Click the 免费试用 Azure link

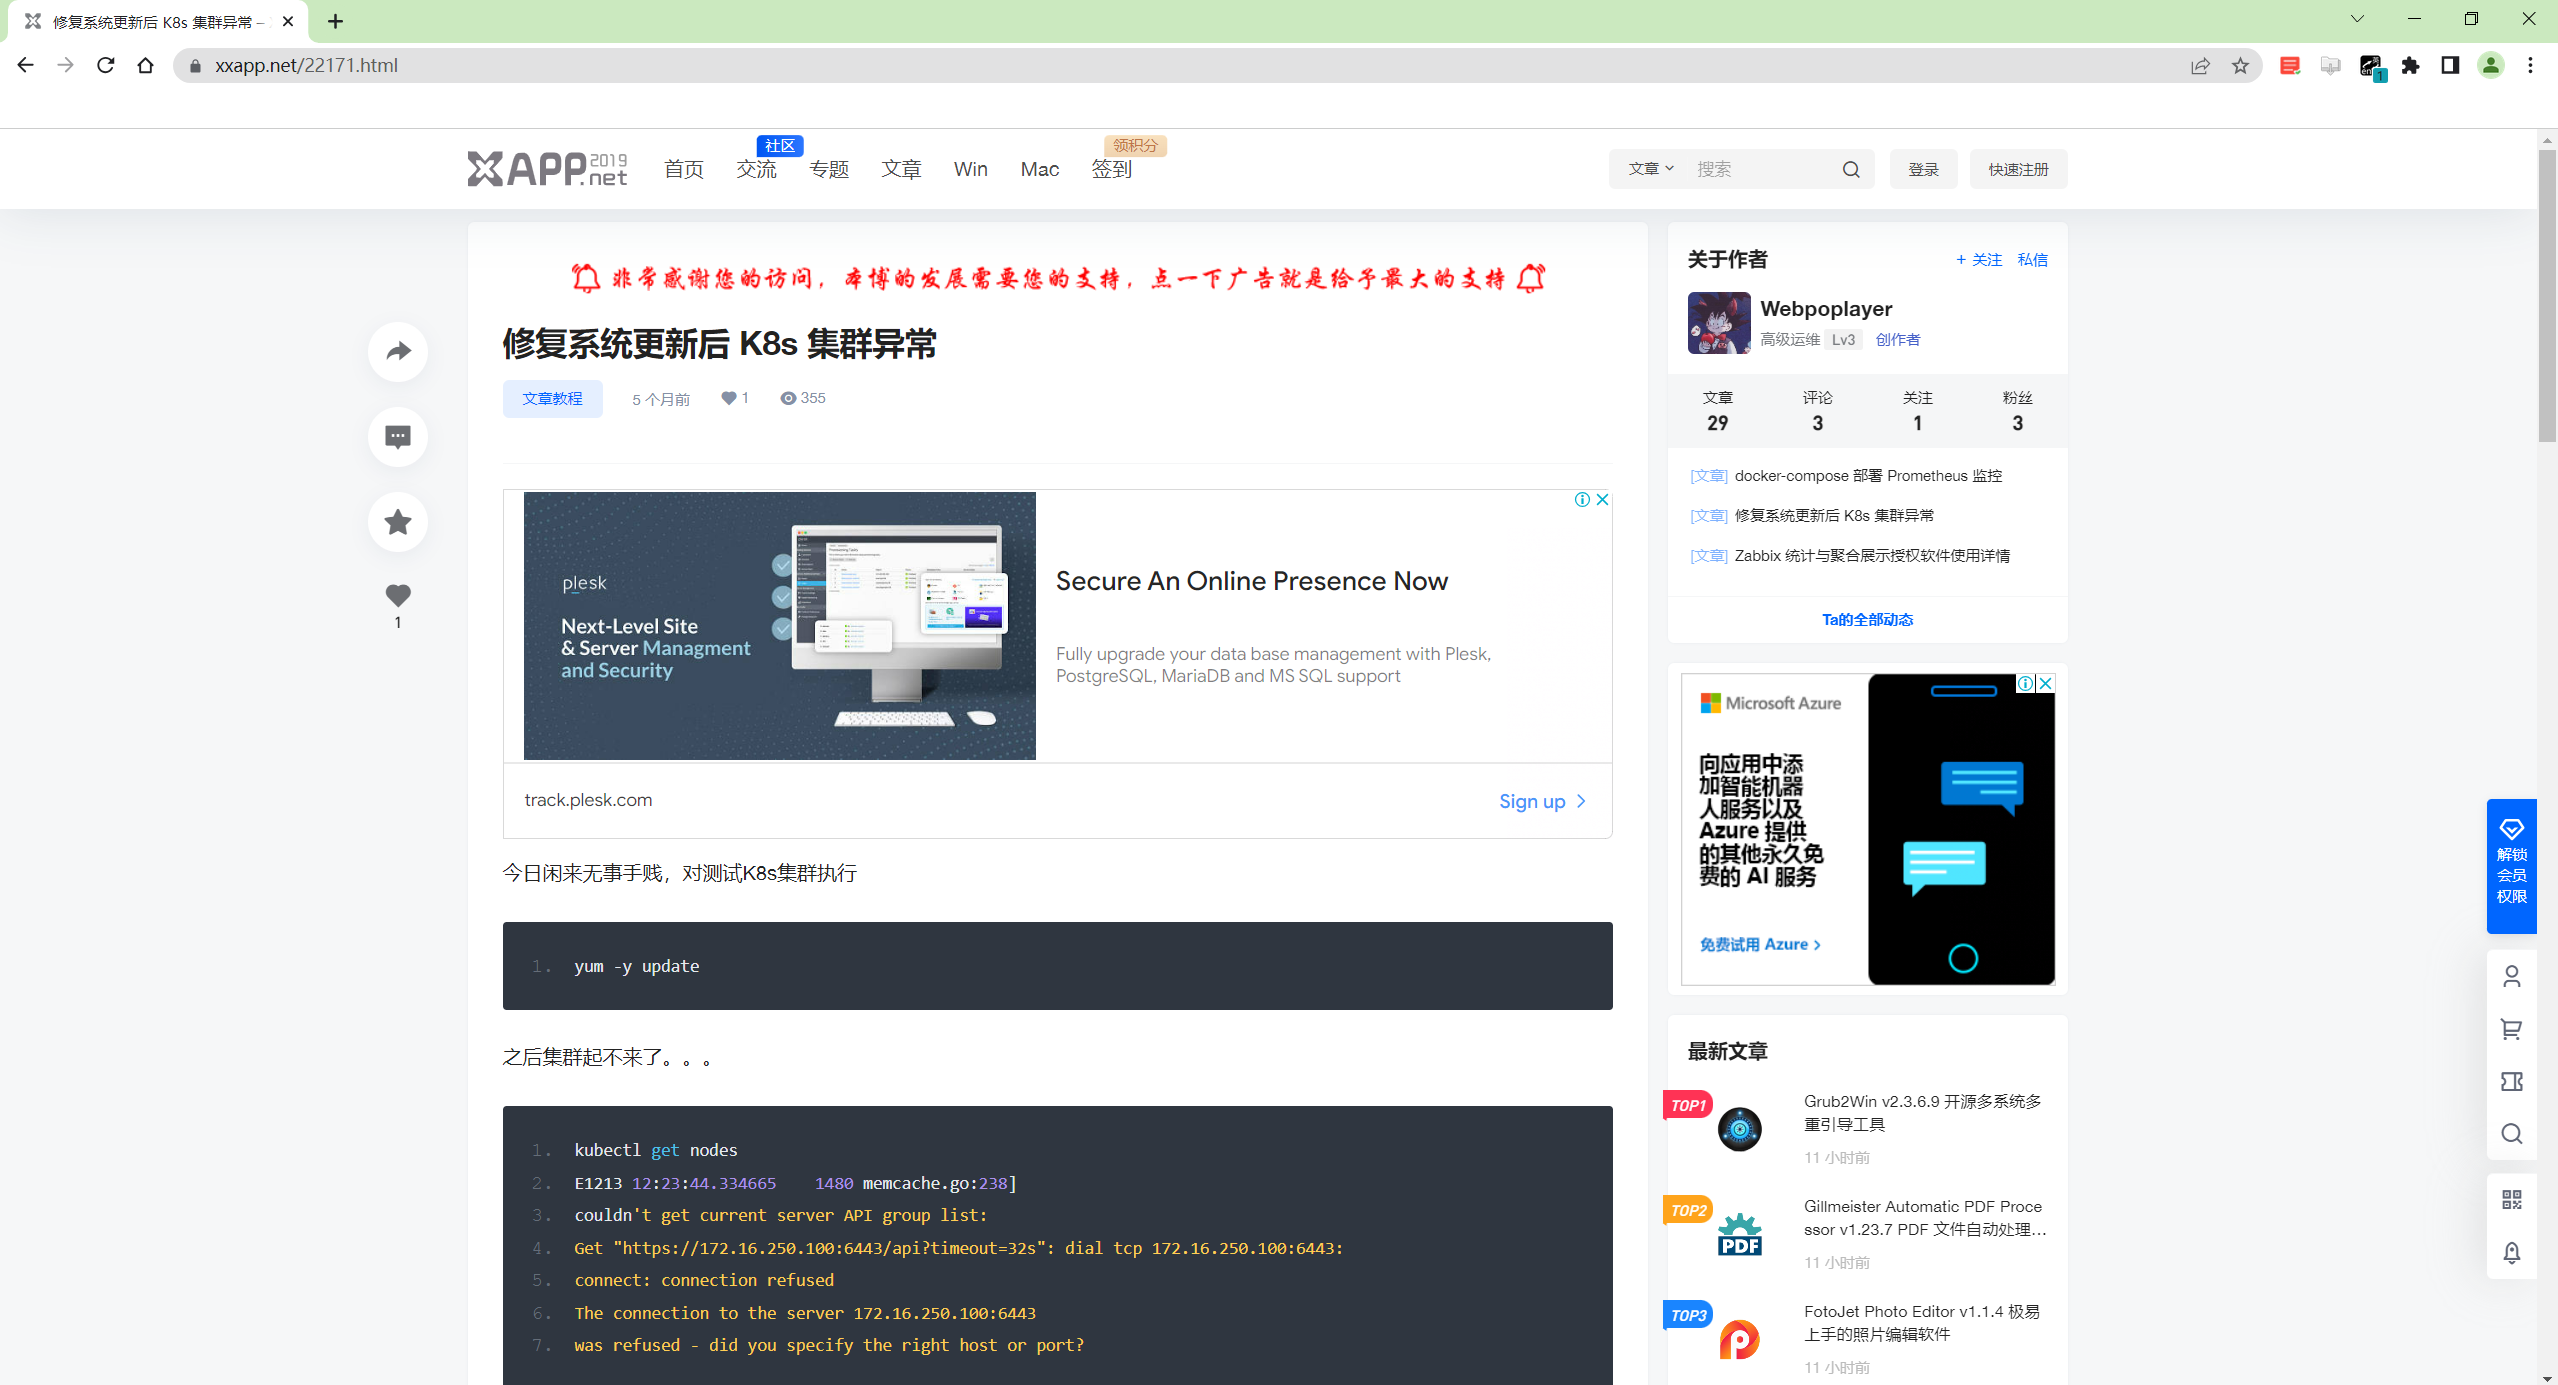(x=1760, y=944)
